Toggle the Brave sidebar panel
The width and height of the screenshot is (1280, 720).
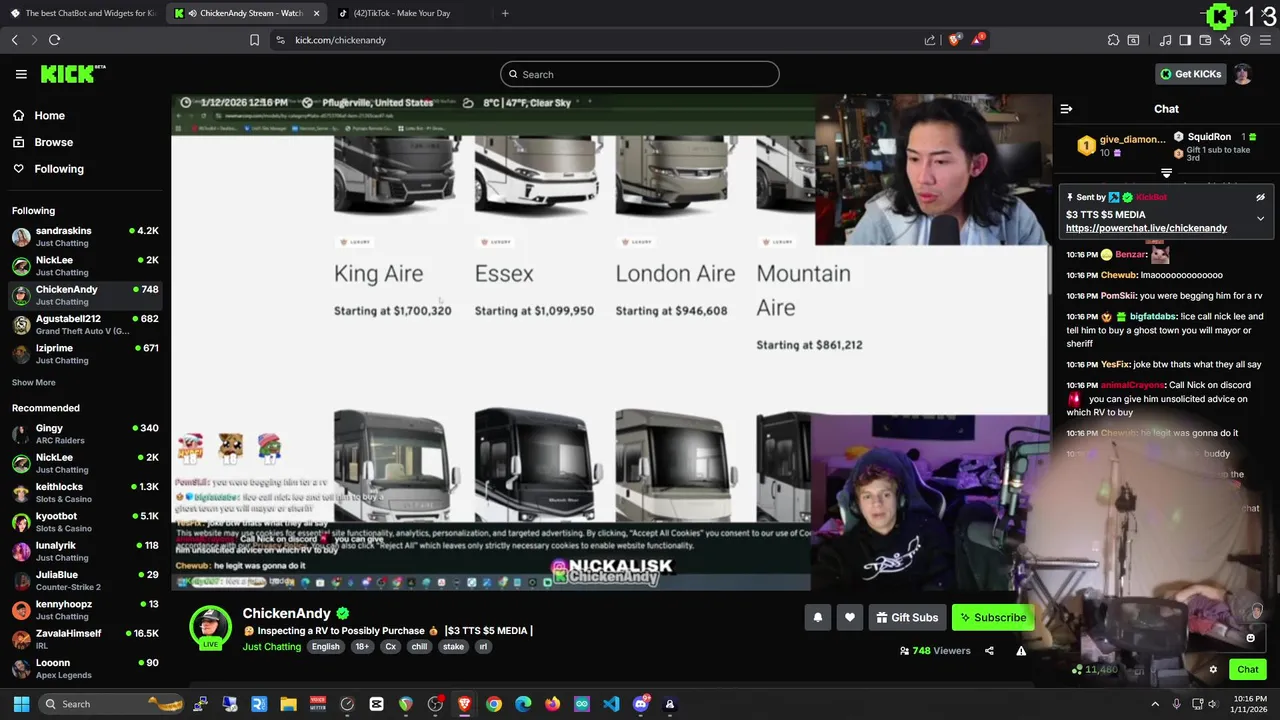1185,40
